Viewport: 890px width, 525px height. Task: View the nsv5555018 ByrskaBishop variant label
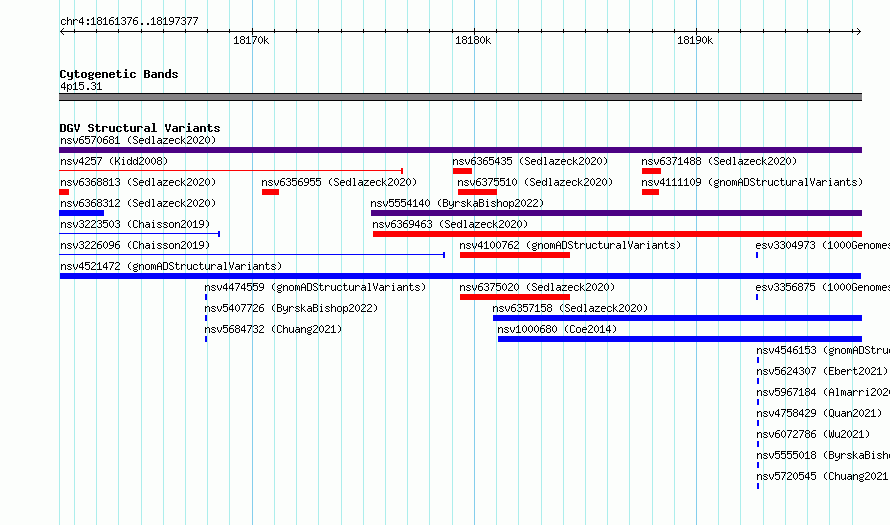(x=823, y=455)
